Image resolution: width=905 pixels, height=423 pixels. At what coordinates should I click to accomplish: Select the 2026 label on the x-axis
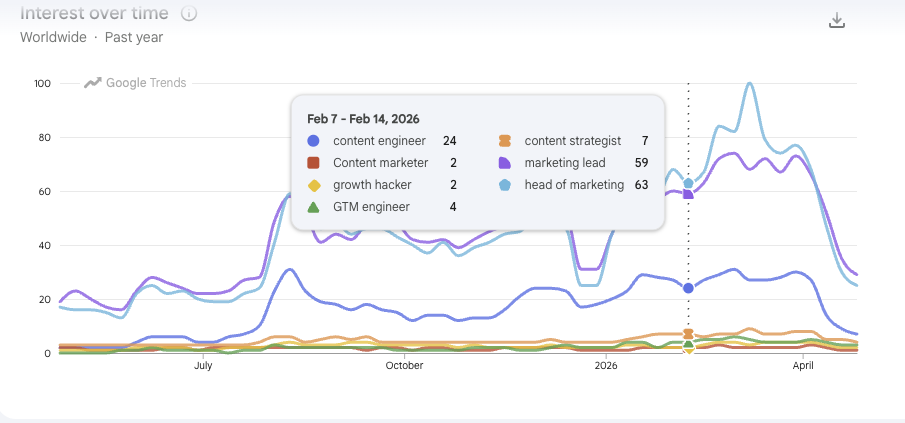[x=605, y=367]
